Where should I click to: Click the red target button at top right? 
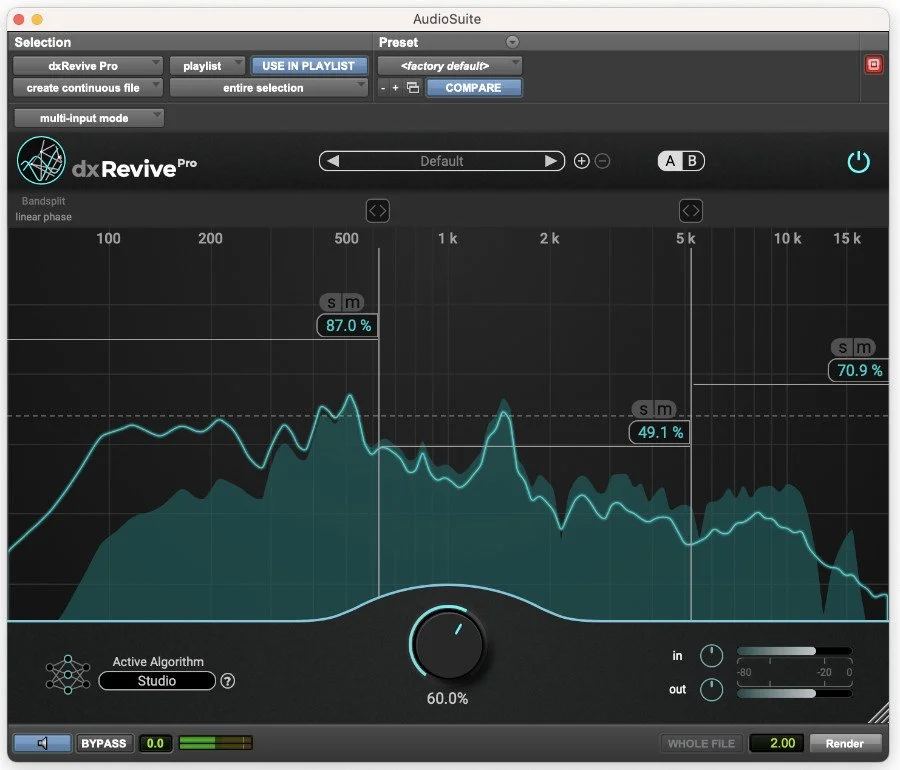(874, 64)
